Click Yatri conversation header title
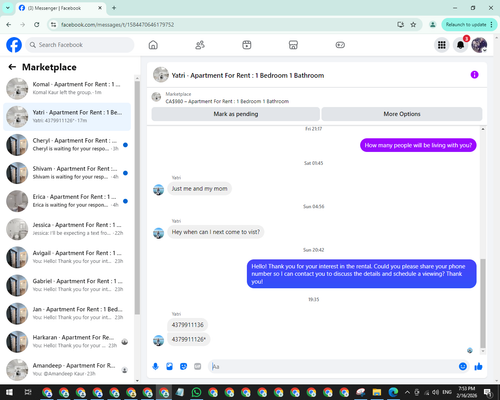Screen dimensions: 500x400 pyautogui.click(x=248, y=75)
